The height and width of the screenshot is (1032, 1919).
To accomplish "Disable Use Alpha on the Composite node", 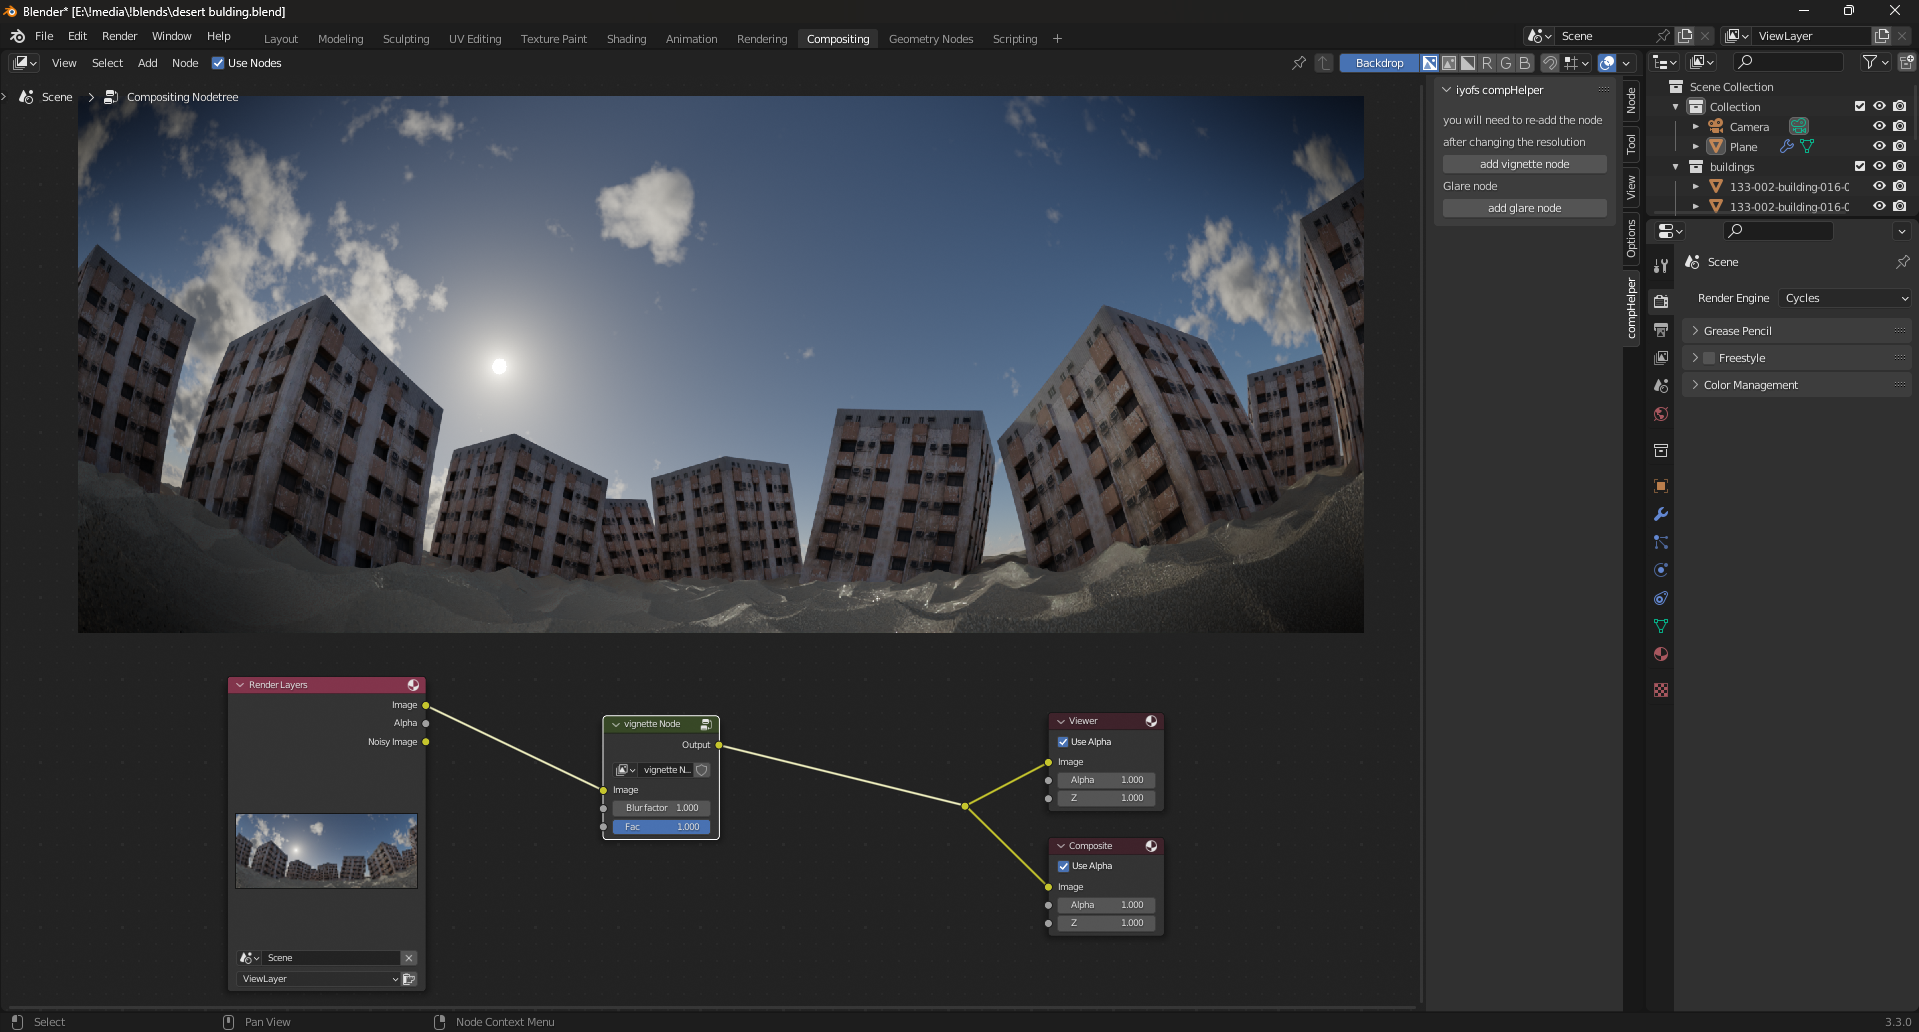I will point(1063,866).
